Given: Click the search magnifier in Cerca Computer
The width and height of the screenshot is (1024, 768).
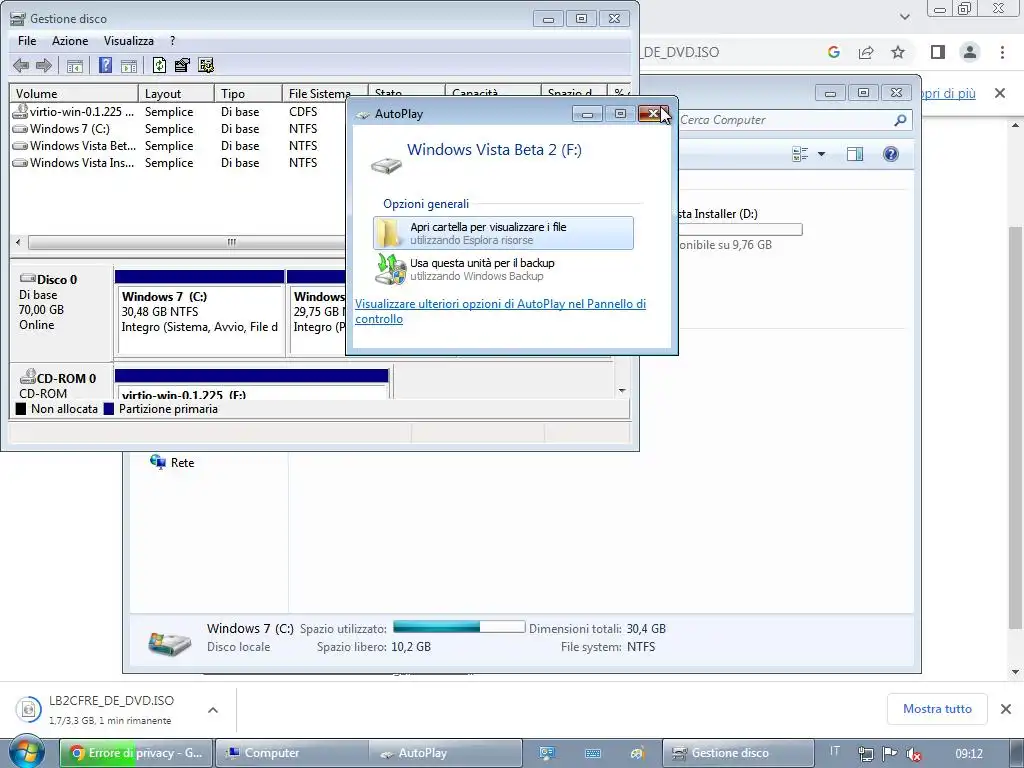Looking at the screenshot, I should tap(900, 120).
